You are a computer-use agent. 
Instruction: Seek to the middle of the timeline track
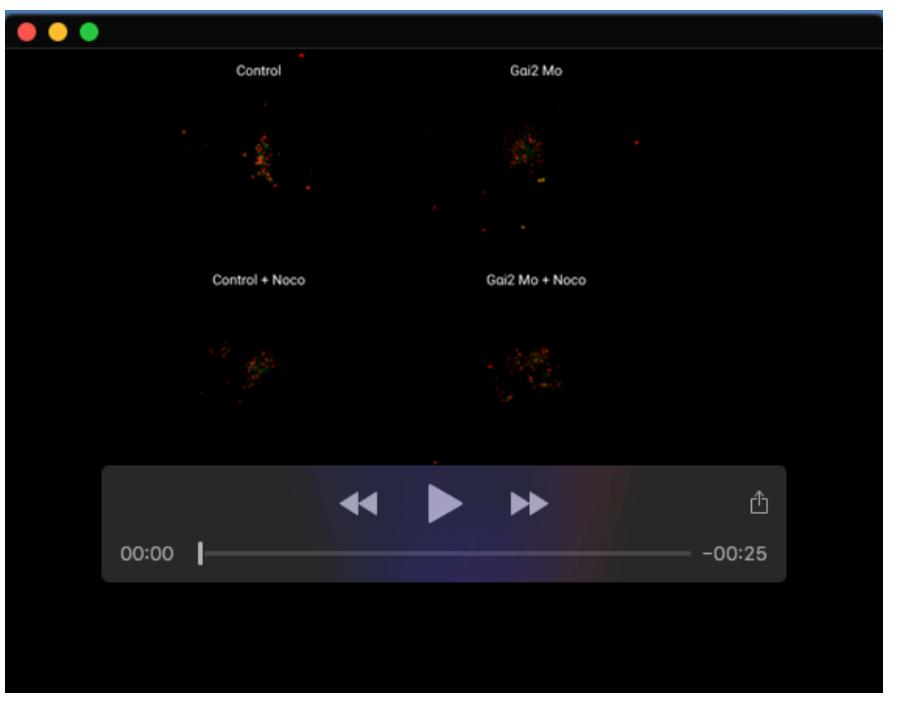click(445, 553)
